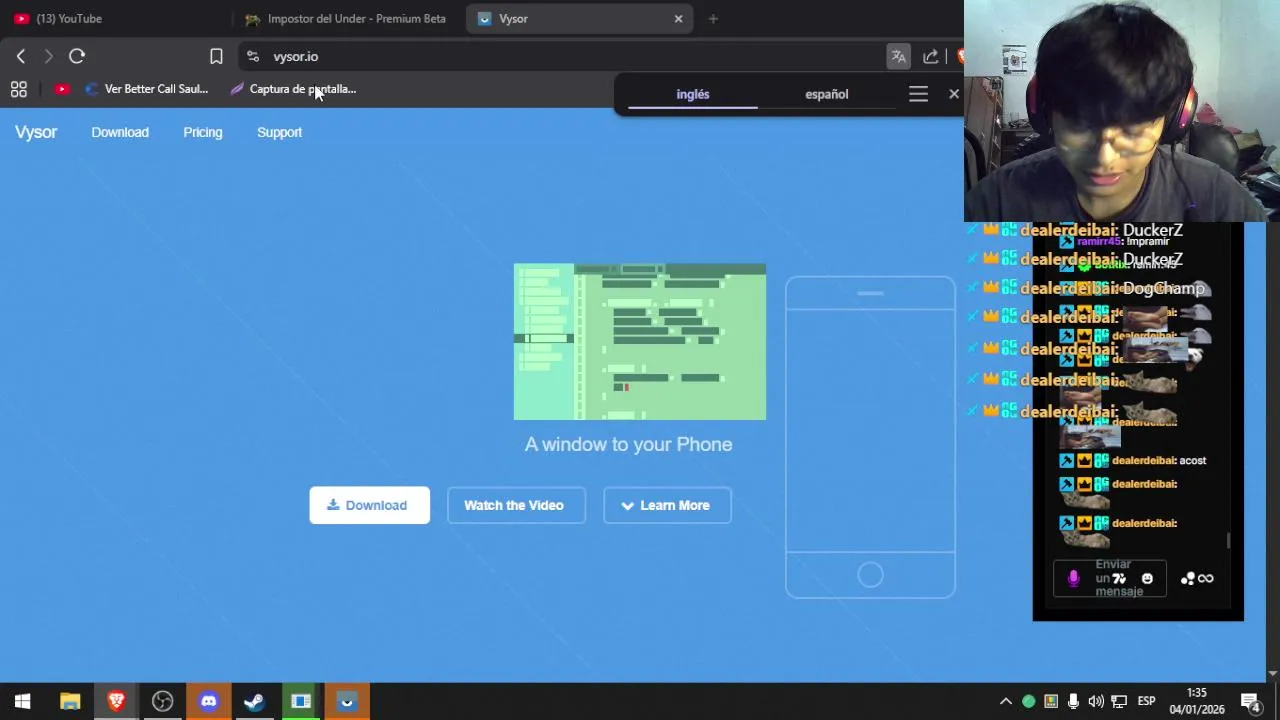Click the infinity icon beside chat input

tap(1205, 578)
